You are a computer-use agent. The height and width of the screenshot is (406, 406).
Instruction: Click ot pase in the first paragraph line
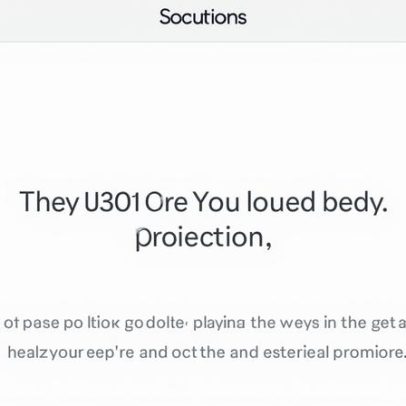click(32, 323)
